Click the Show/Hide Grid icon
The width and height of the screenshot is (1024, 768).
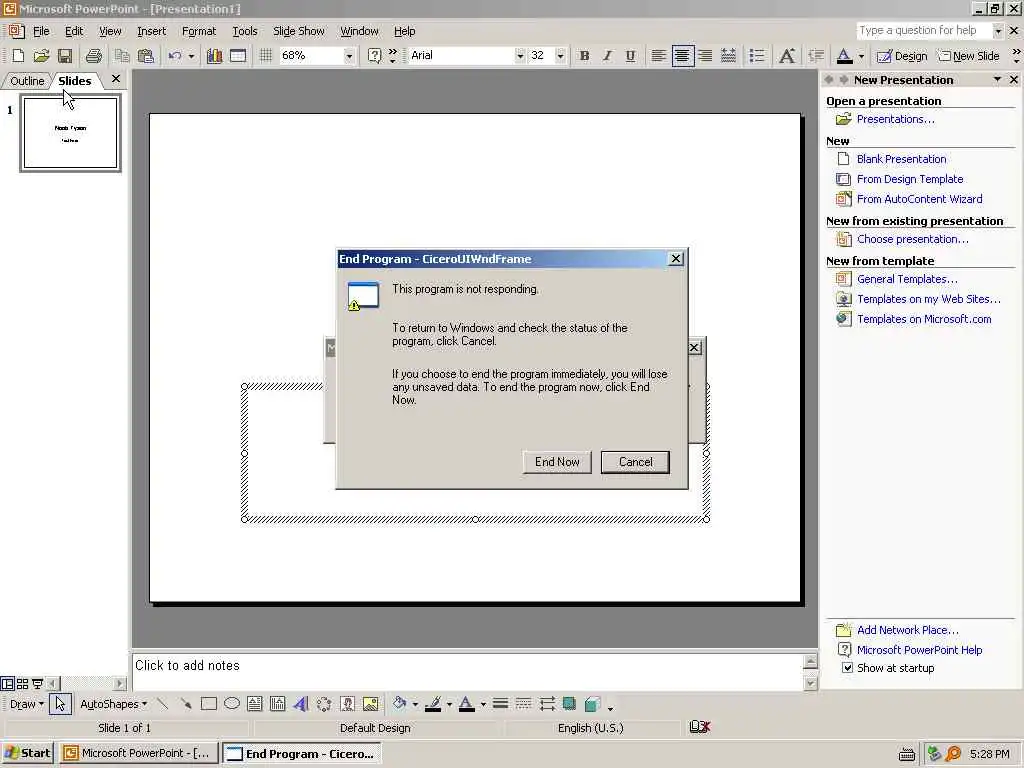[x=266, y=56]
